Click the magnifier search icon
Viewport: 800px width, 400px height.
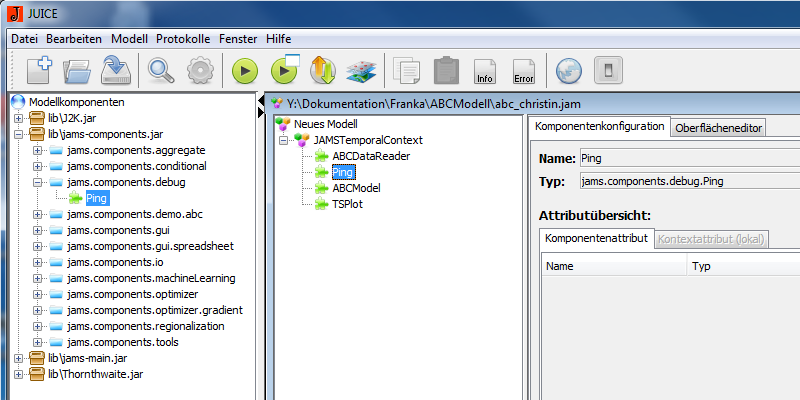coord(161,70)
